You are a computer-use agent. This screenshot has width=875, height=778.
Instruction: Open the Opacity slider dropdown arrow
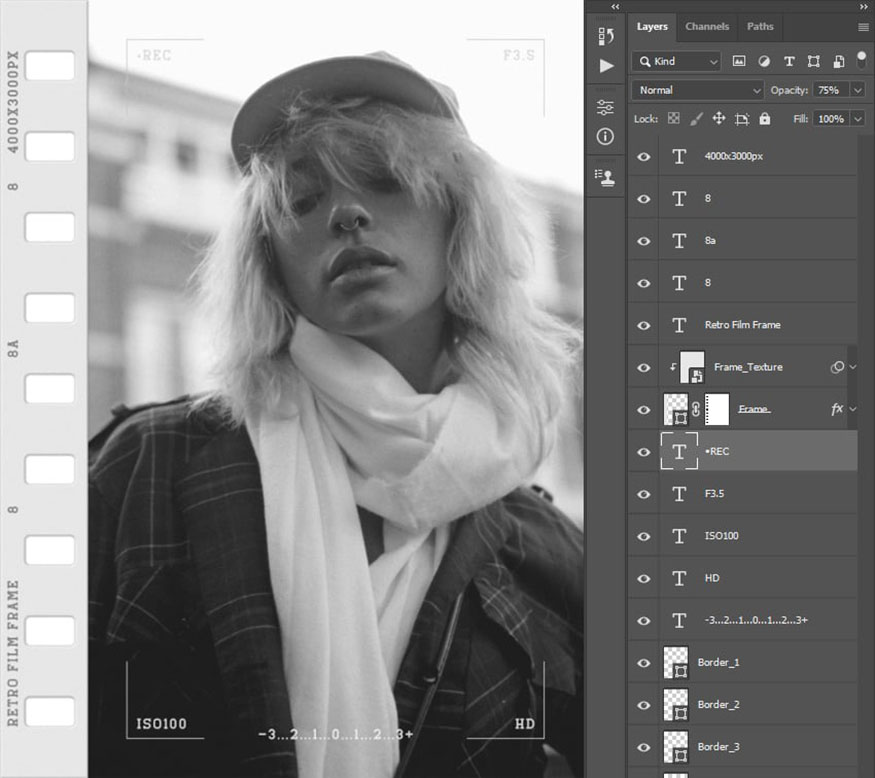pyautogui.click(x=858, y=90)
